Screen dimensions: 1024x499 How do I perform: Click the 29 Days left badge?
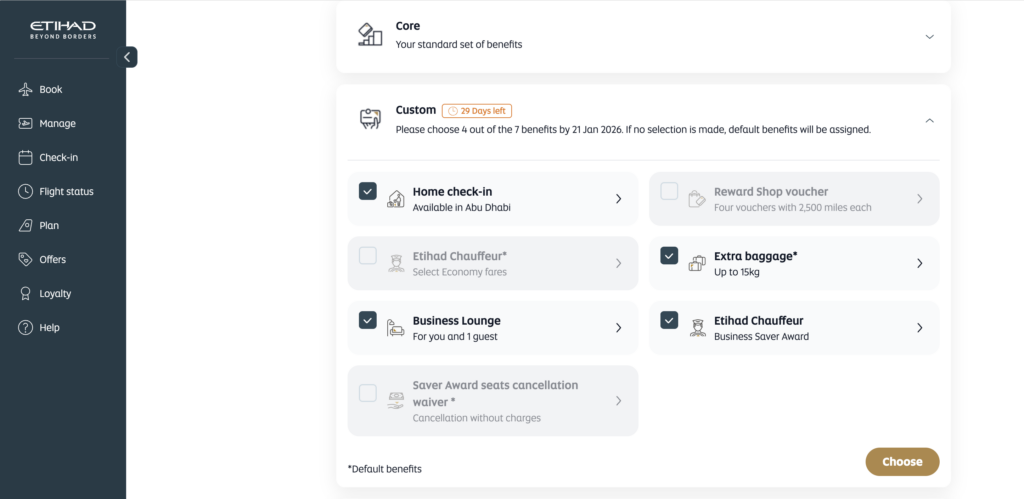coord(477,111)
